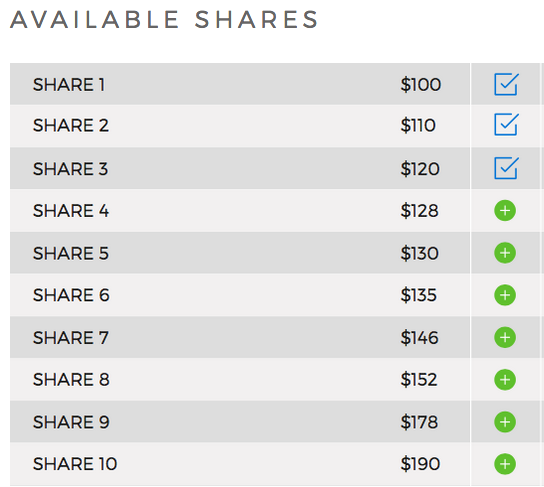The image size is (544, 487).
Task: Click the $190 price of Share 10
Action: pos(420,464)
